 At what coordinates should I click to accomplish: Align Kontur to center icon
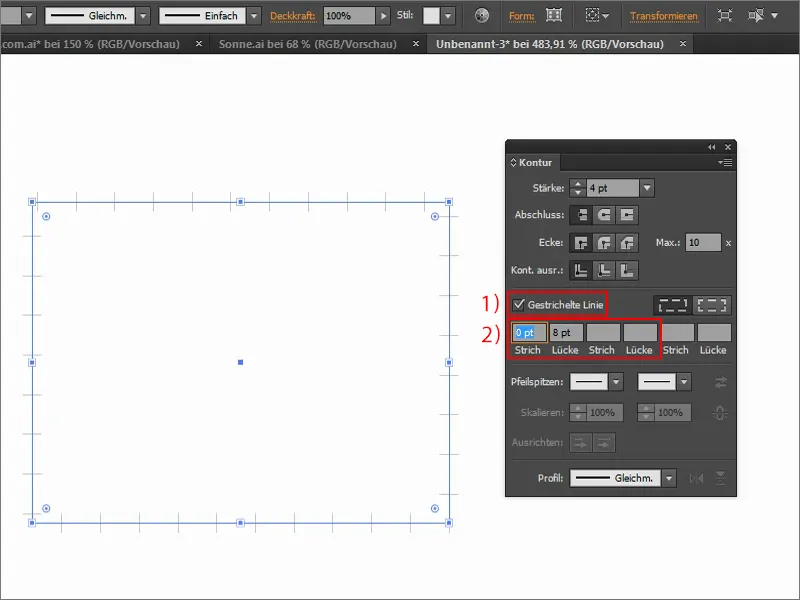coord(581,270)
